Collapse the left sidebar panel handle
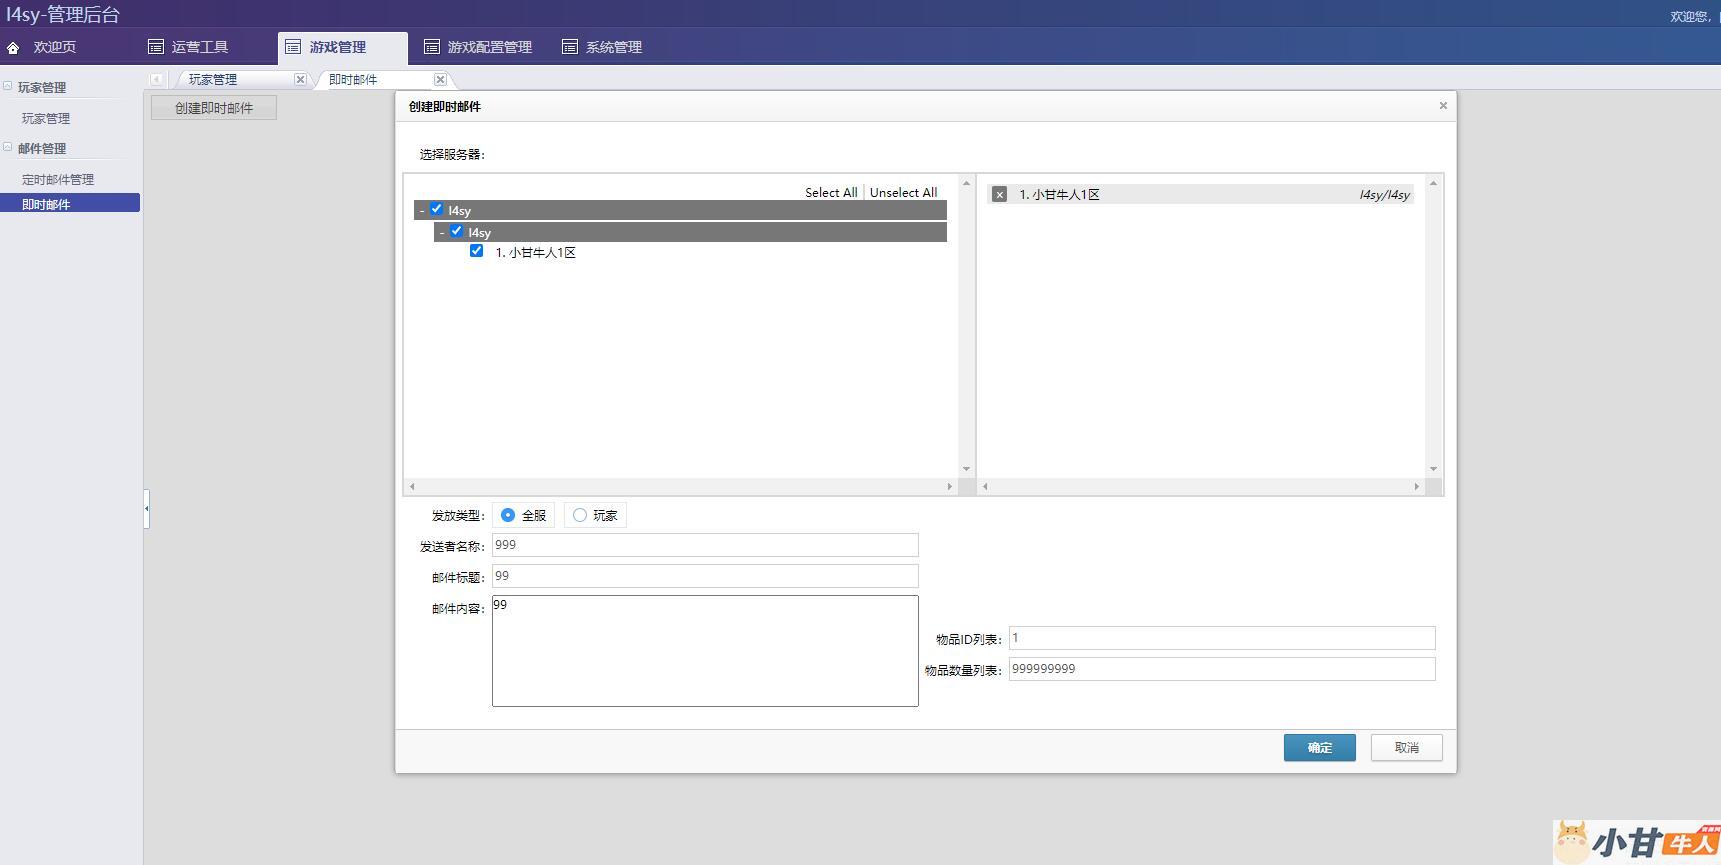Image resolution: width=1721 pixels, height=865 pixels. point(146,508)
